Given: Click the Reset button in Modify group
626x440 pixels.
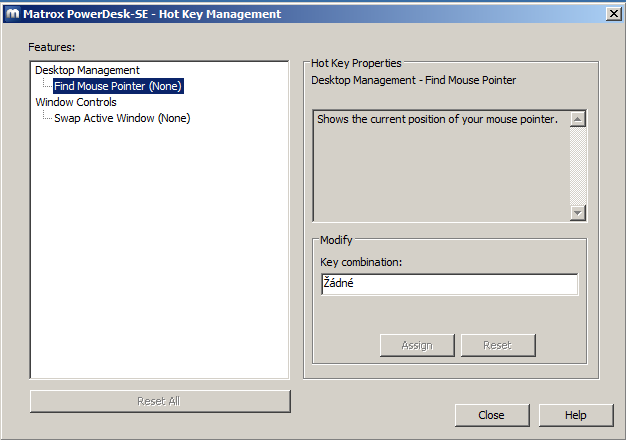Looking at the screenshot, I should pos(498,345).
